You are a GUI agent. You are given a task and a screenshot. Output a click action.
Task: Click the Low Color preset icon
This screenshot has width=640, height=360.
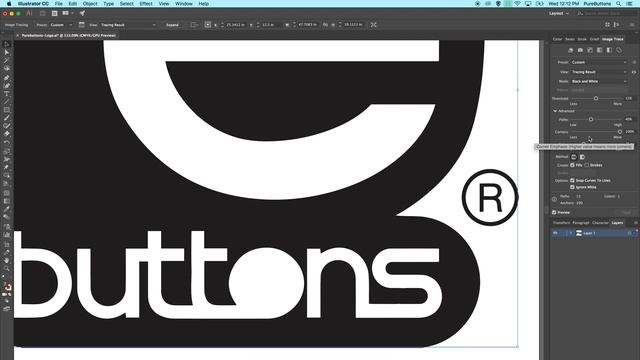[x=590, y=50]
